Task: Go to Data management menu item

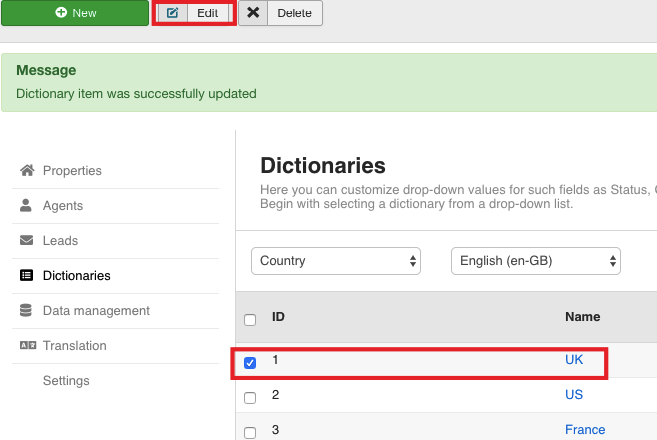Action: tap(96, 311)
